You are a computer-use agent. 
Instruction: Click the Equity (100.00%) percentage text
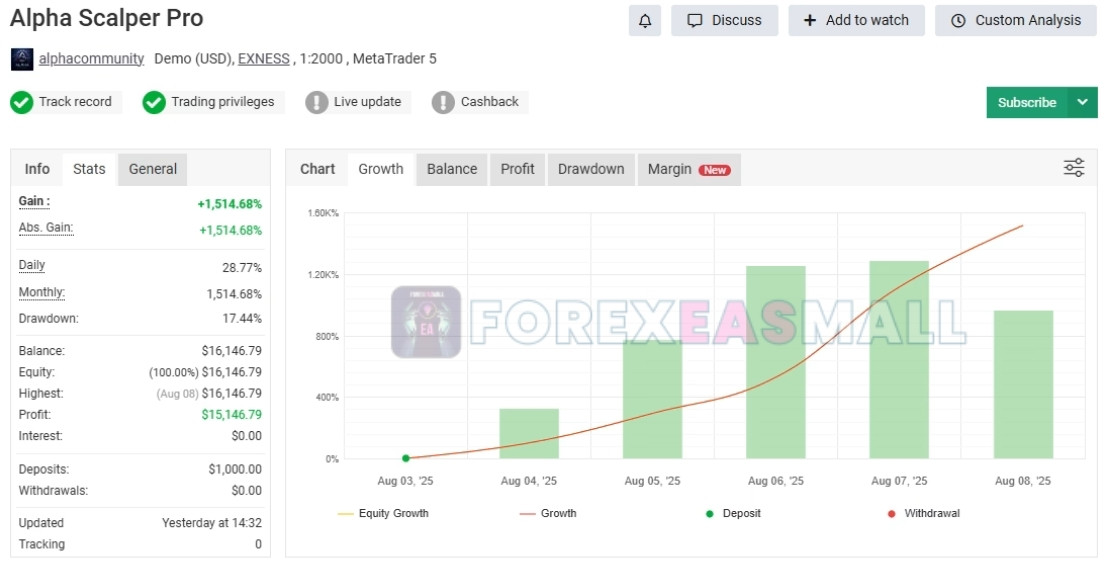coord(173,372)
